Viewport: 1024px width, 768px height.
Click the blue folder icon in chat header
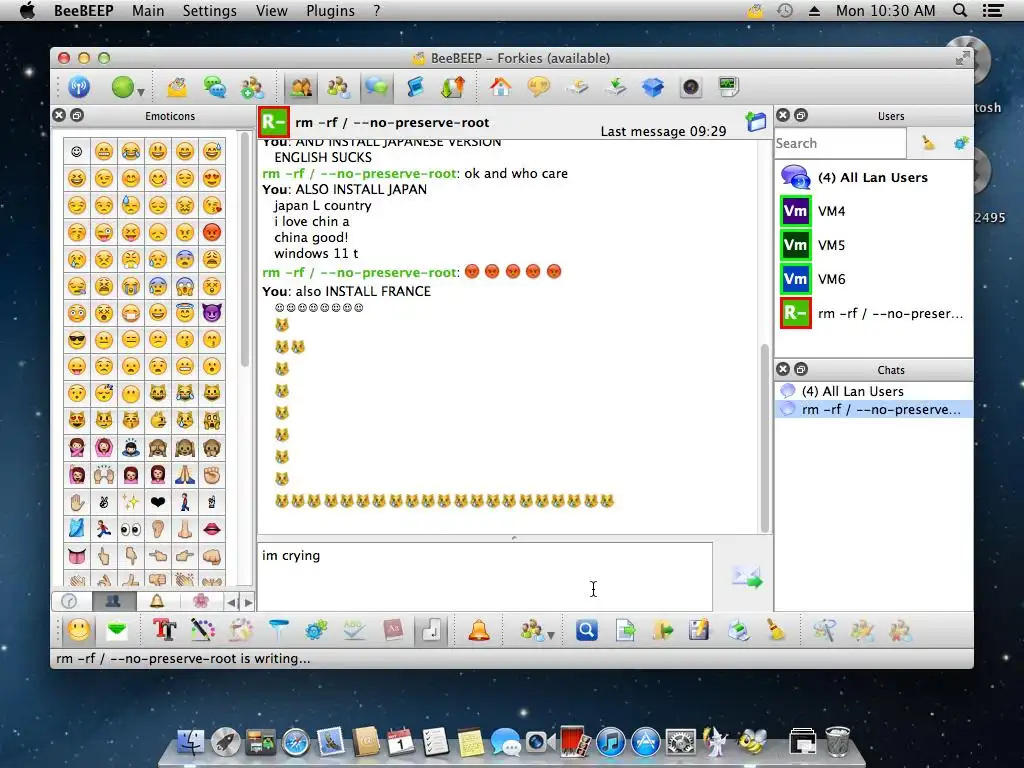(x=756, y=121)
